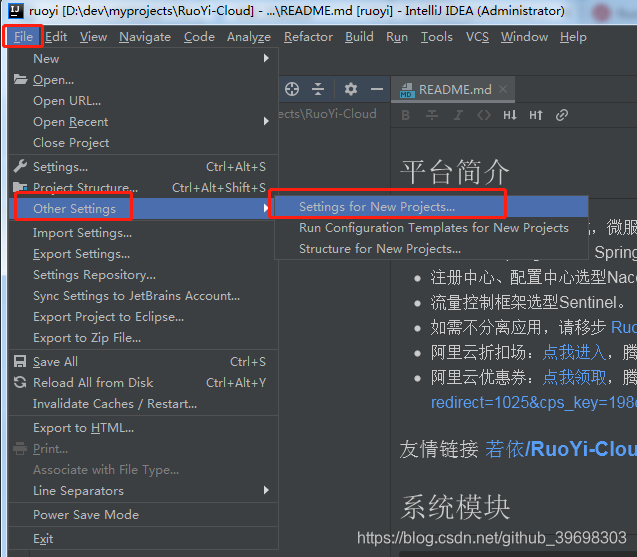Click the Save All floppy disk icon

20,361
